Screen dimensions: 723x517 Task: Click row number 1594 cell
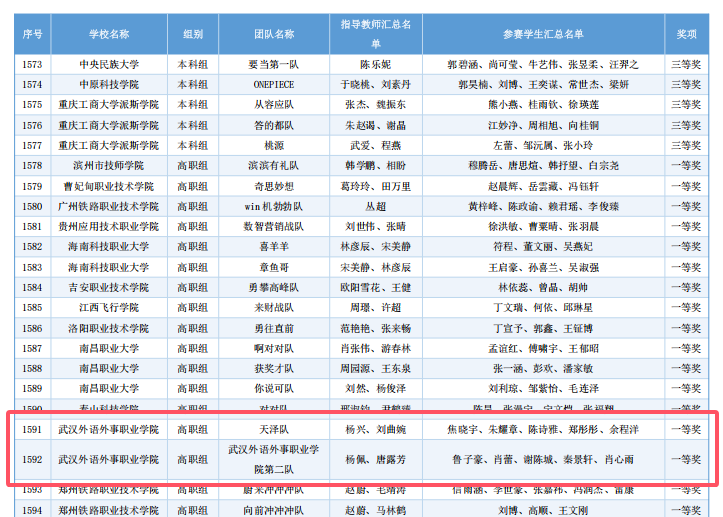coord(32,510)
